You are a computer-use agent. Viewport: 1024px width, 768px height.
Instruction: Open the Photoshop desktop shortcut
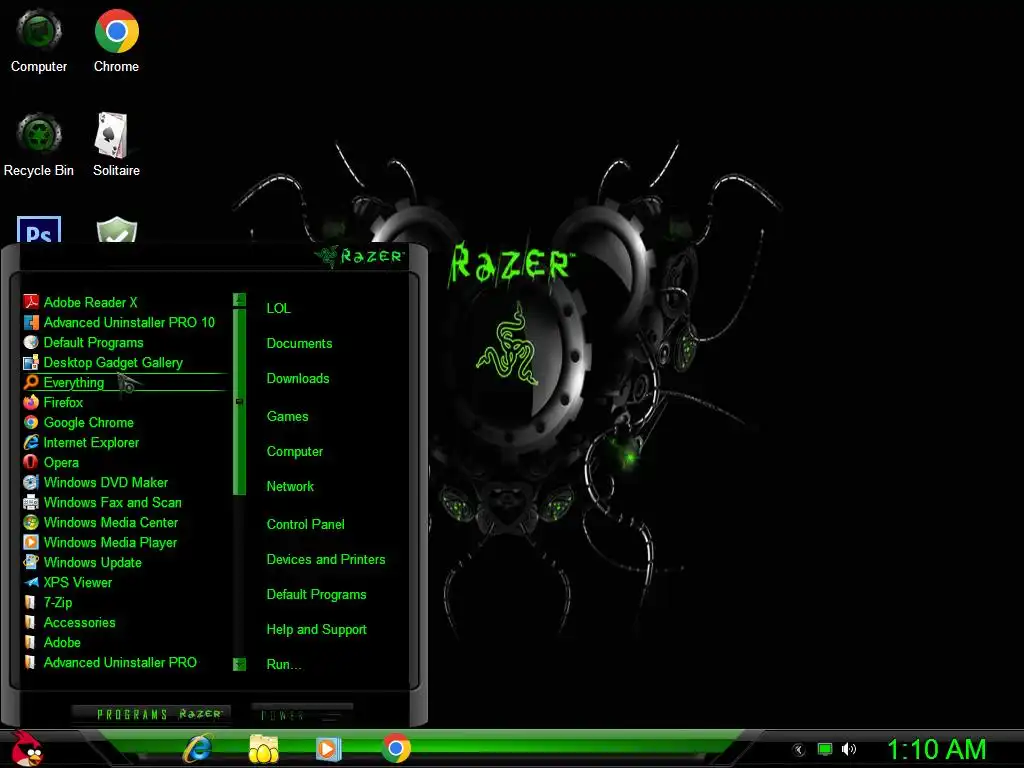coord(39,230)
